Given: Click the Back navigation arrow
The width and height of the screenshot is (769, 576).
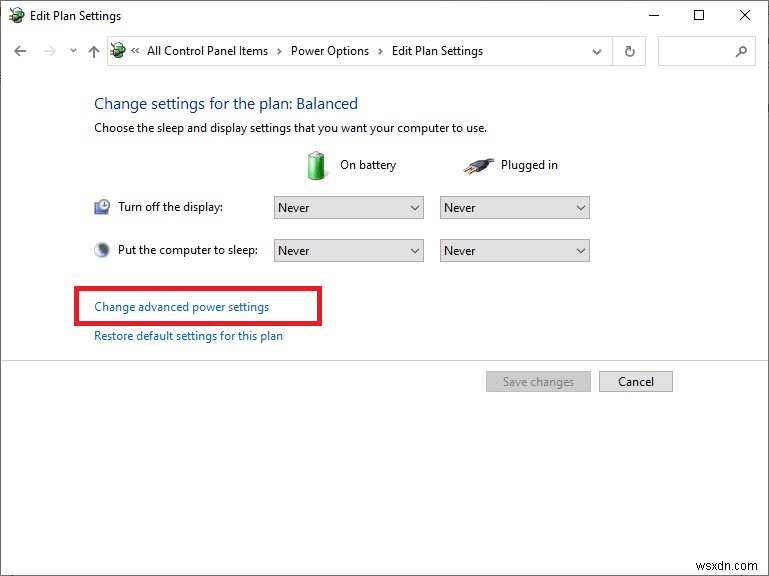Looking at the screenshot, I should click(20, 51).
